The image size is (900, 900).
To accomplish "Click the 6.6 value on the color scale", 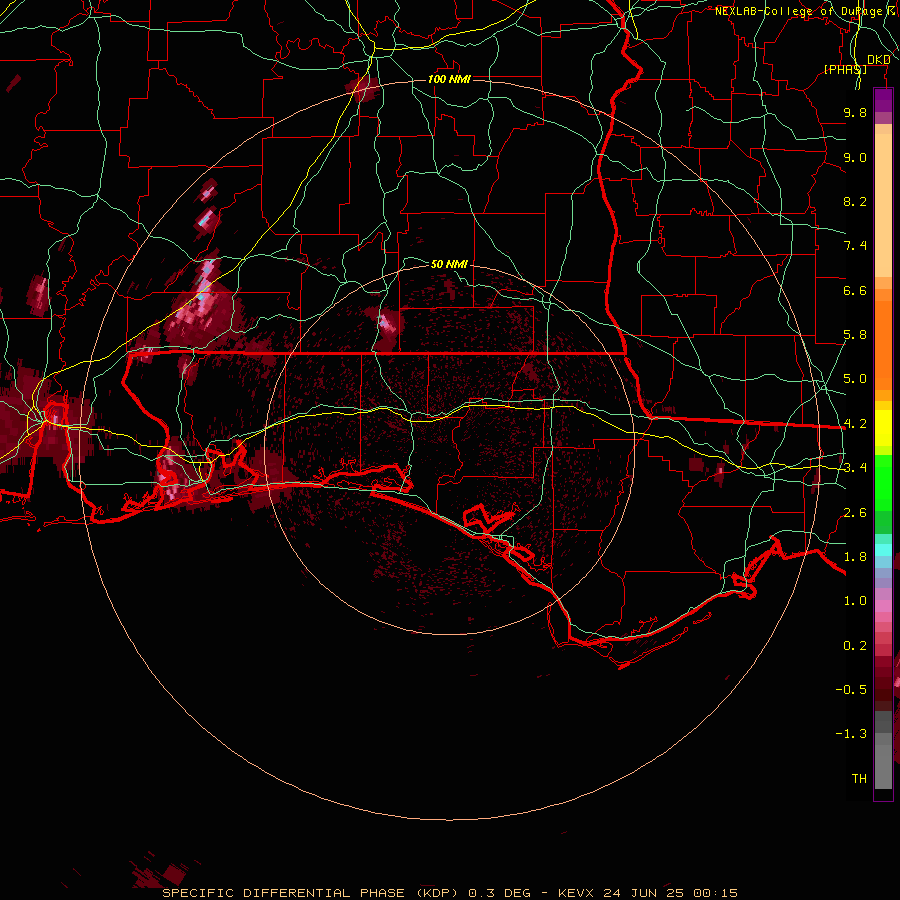I will 855,290.
